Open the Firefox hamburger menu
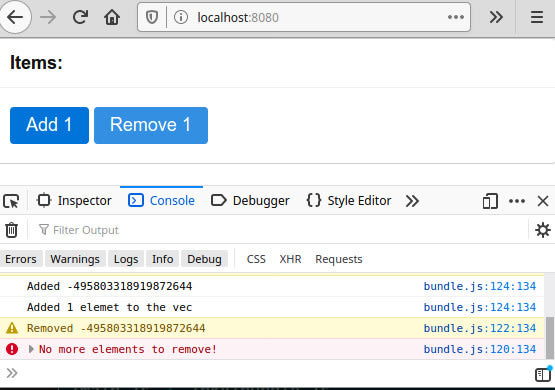This screenshot has width=555, height=390. click(537, 17)
